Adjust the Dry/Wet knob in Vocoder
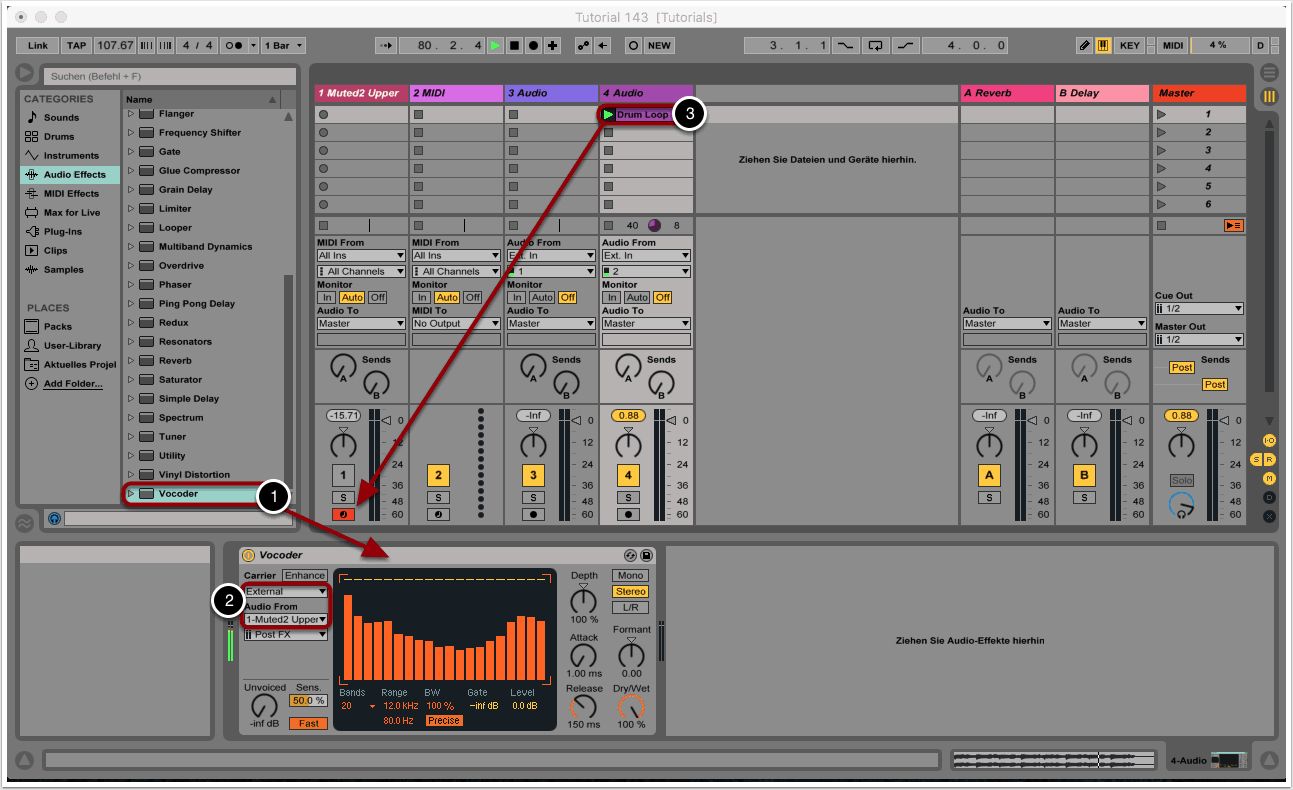 pos(631,706)
